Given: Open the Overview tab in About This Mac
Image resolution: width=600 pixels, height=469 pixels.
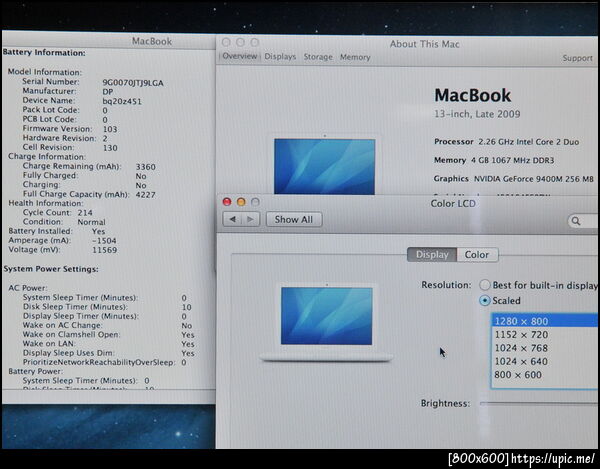Looking at the screenshot, I should (x=240, y=56).
